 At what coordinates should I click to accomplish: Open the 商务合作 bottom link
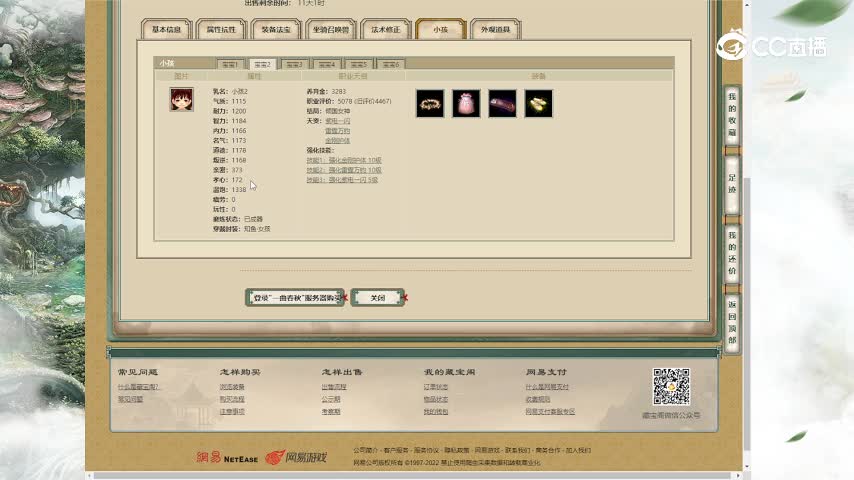(547, 451)
